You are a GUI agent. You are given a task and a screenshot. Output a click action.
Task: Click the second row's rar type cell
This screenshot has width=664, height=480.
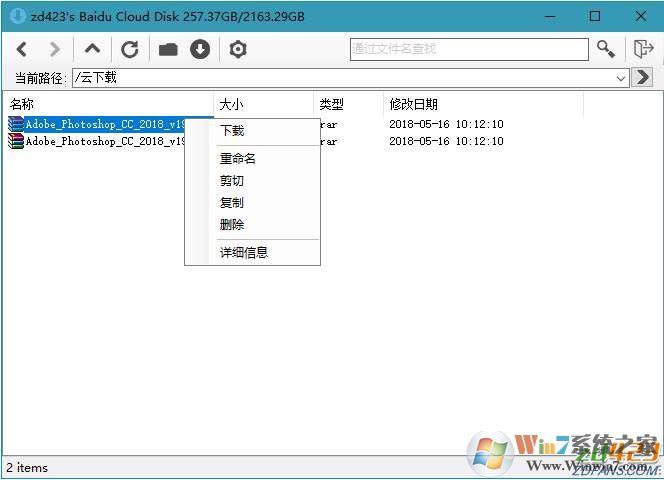pyautogui.click(x=329, y=142)
